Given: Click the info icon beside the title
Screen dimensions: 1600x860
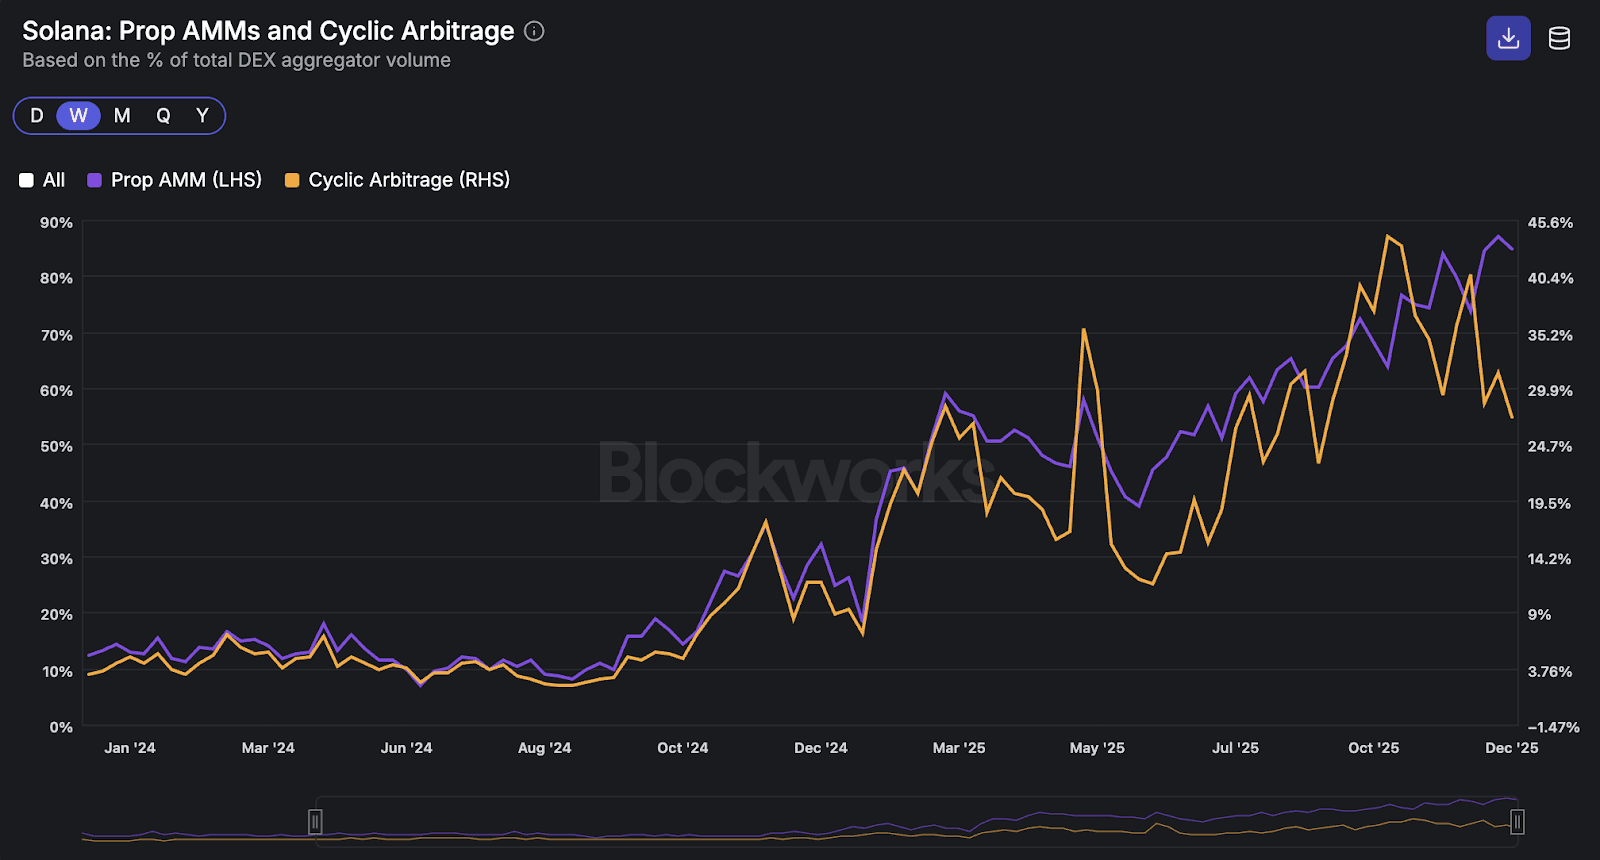Looking at the screenshot, I should point(534,31).
